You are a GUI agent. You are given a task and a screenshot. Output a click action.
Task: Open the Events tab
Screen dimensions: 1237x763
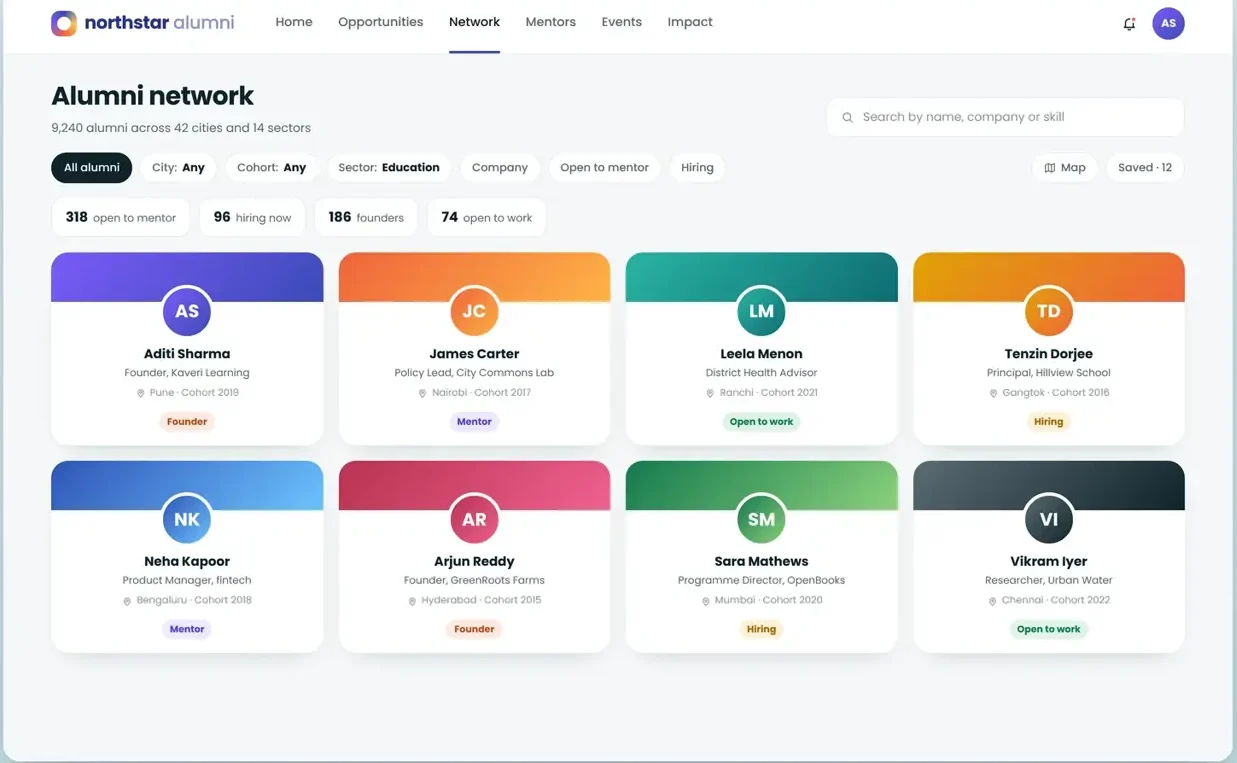coord(622,22)
